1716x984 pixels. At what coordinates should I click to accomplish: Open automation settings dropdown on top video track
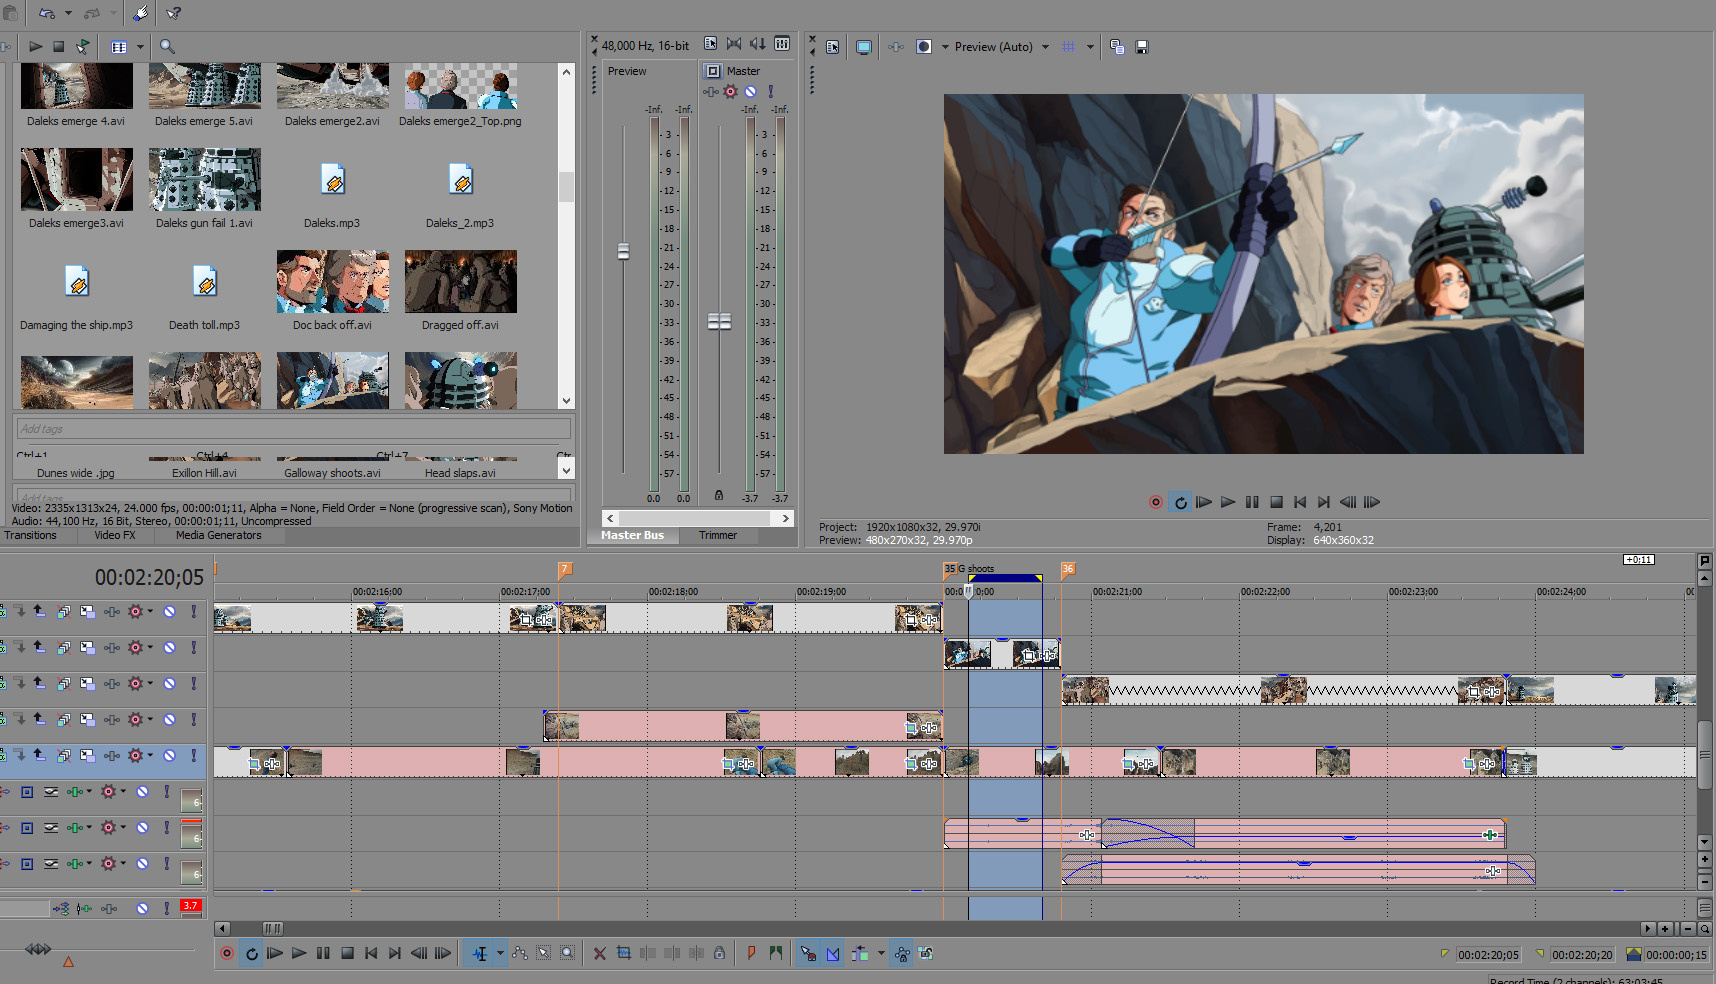pos(150,612)
